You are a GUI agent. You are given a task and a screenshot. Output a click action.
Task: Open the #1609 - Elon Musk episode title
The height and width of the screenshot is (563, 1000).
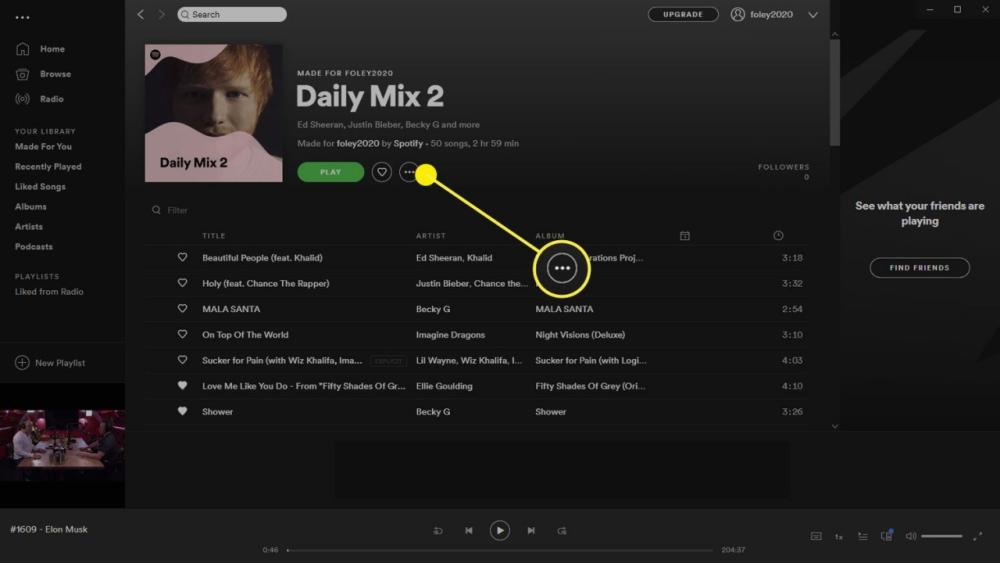pyautogui.click(x=49, y=529)
